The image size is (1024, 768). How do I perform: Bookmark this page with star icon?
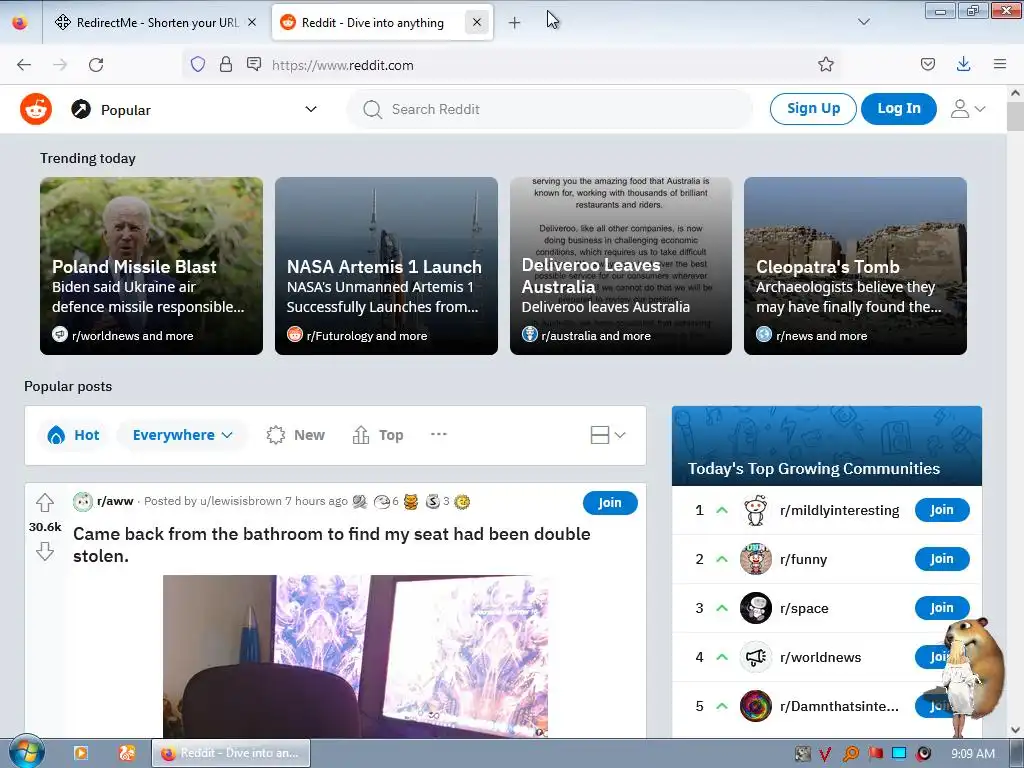825,64
